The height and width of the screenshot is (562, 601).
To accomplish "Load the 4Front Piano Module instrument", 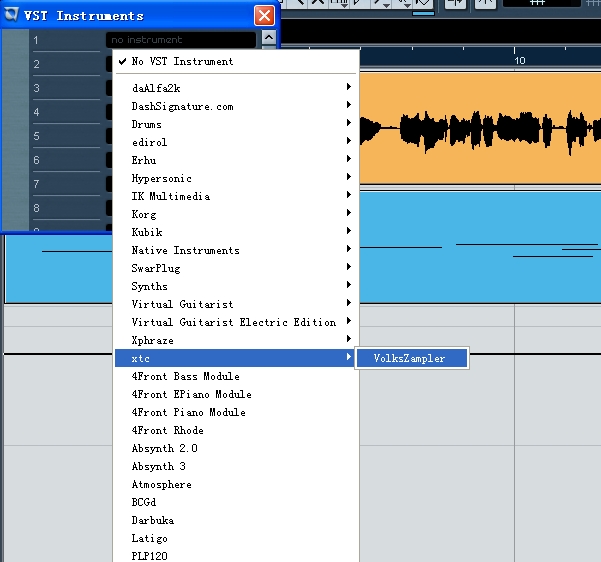I will pos(236,412).
